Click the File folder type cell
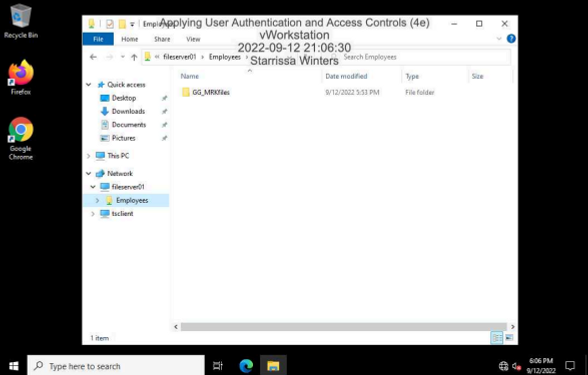This screenshot has width=588, height=375. tap(420, 92)
